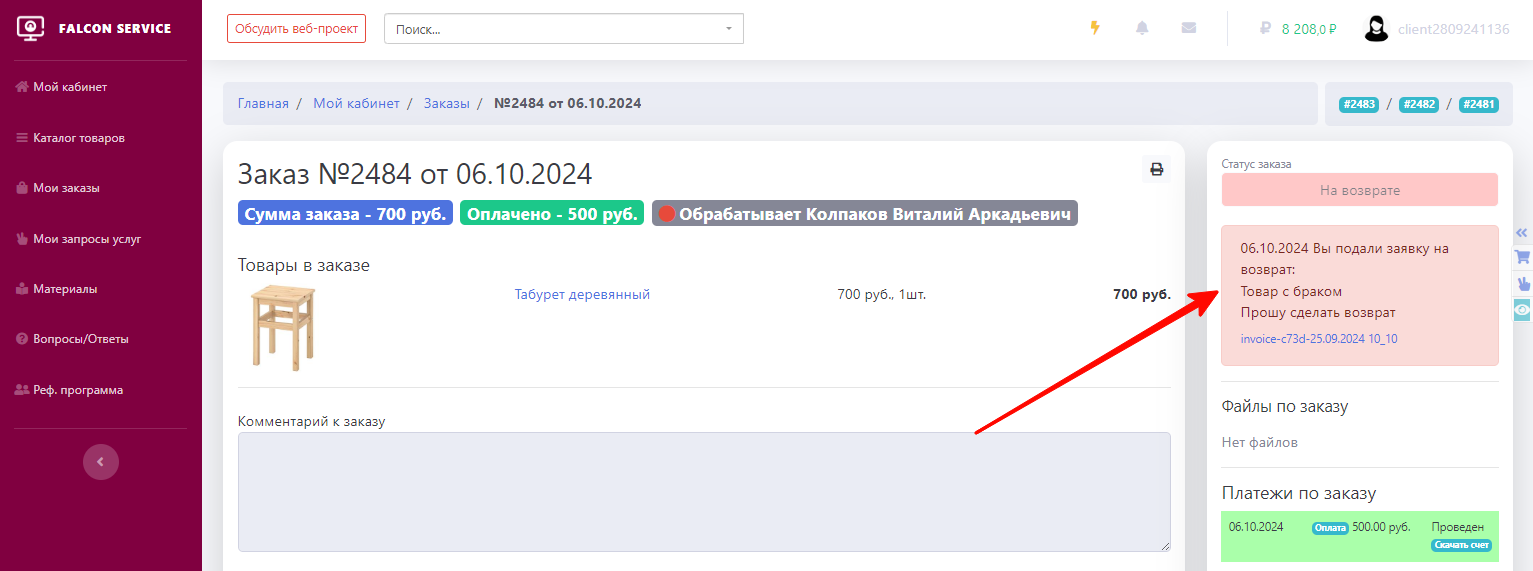
Task: Click the eye icon on right edge
Action: (x=1522, y=310)
